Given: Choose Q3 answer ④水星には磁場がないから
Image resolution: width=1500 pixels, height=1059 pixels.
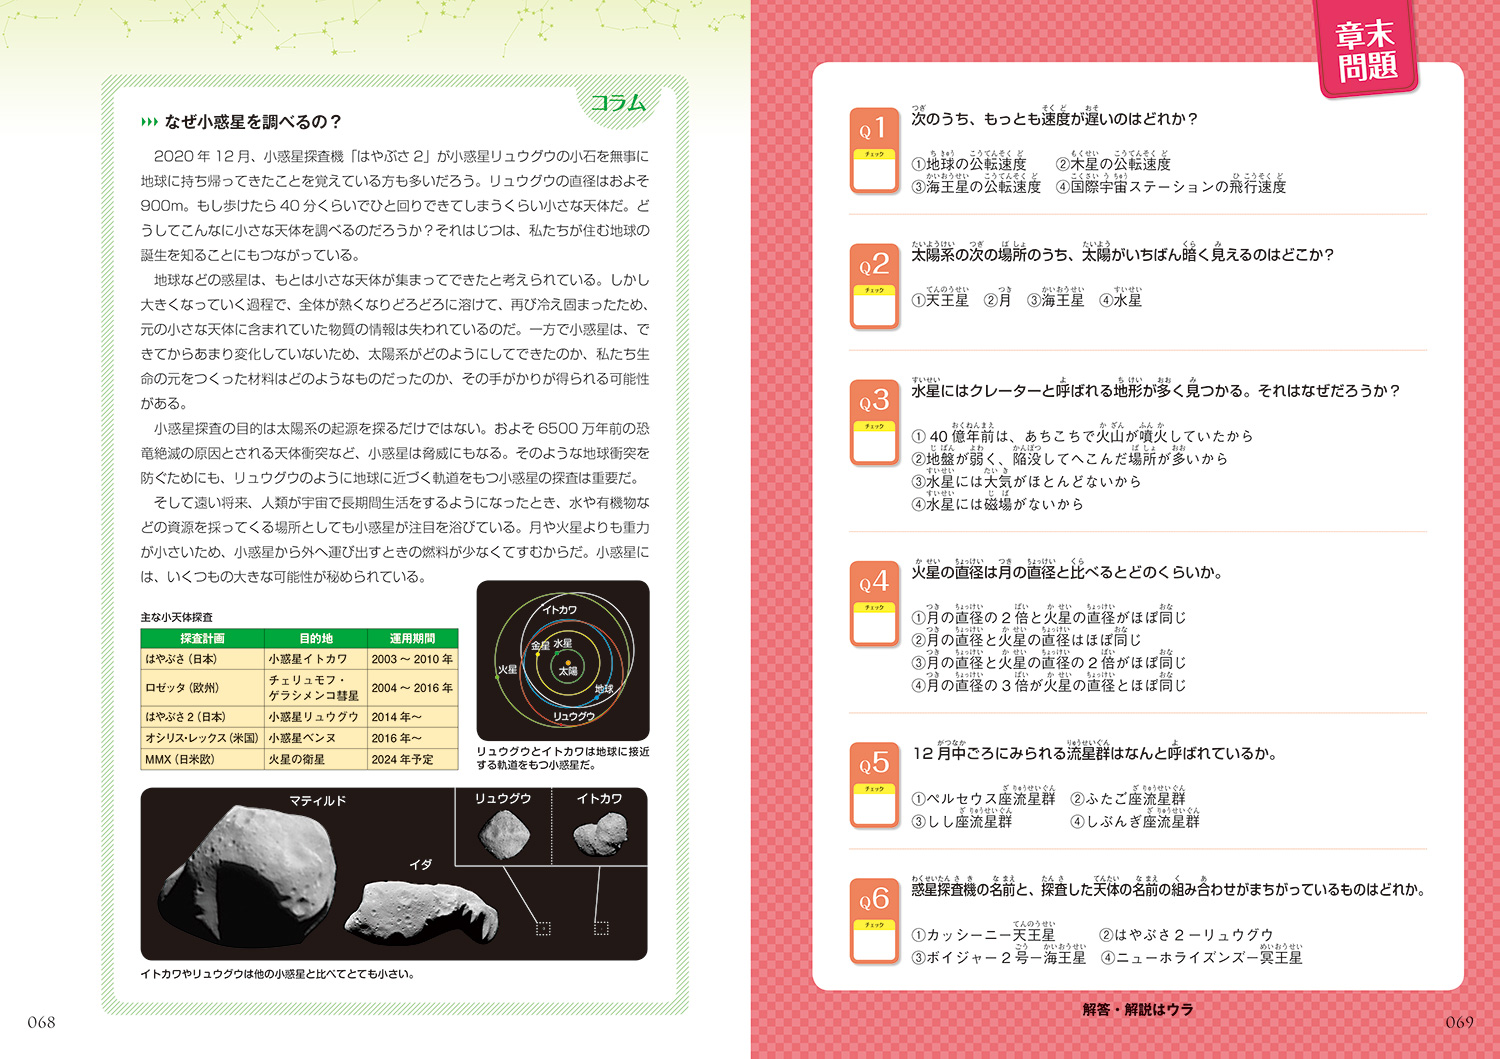Looking at the screenshot, I should pos(998,504).
